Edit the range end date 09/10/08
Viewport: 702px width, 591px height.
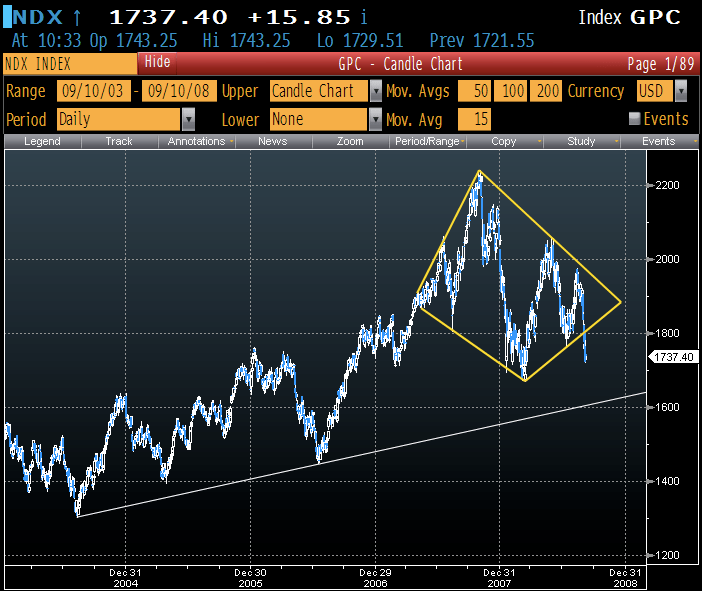click(179, 91)
